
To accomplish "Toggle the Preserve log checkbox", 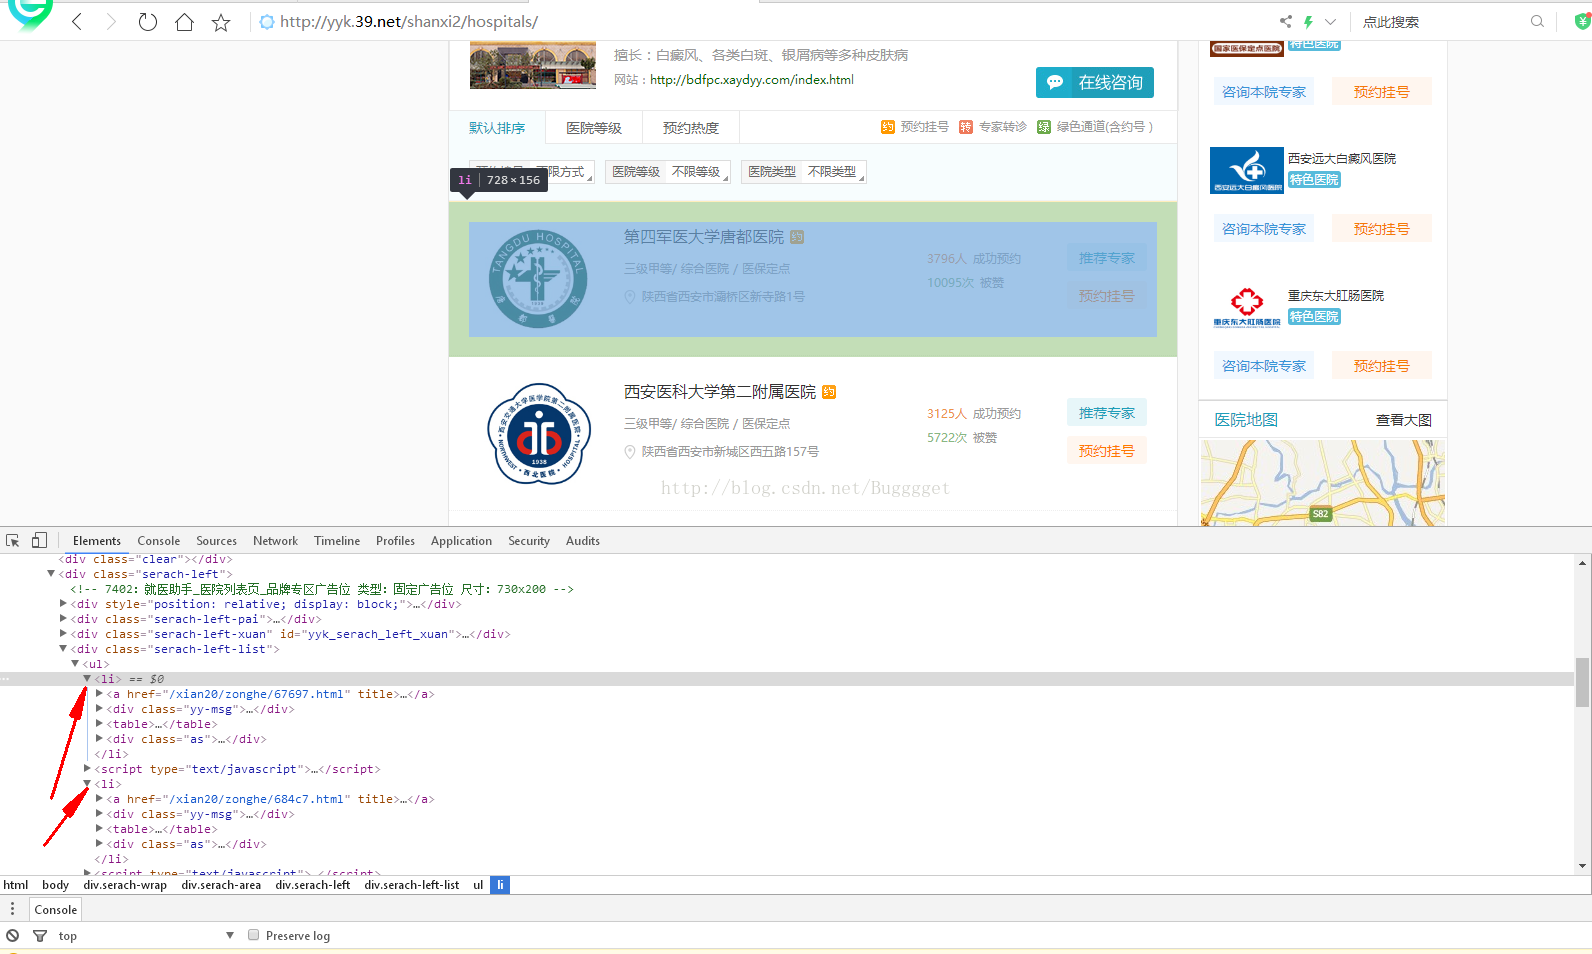I will [x=254, y=935].
